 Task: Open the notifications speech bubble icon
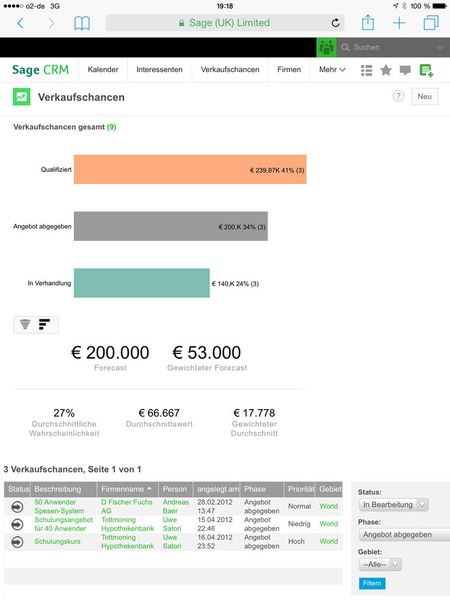coord(405,70)
